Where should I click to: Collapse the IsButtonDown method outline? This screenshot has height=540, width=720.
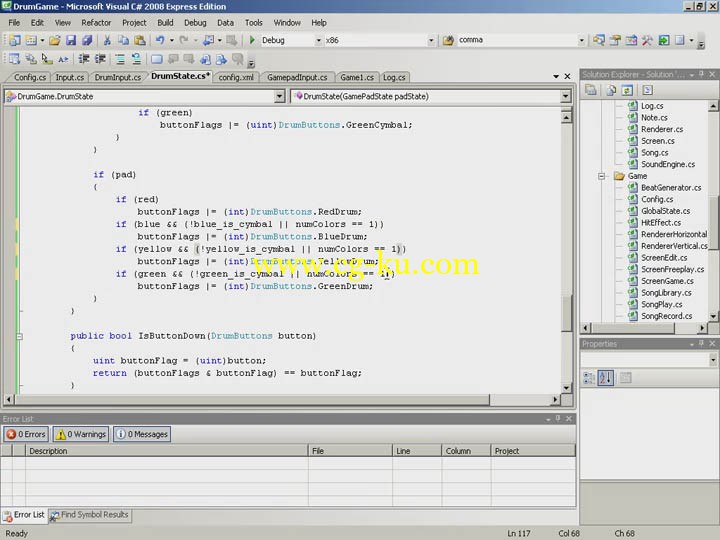(x=19, y=337)
